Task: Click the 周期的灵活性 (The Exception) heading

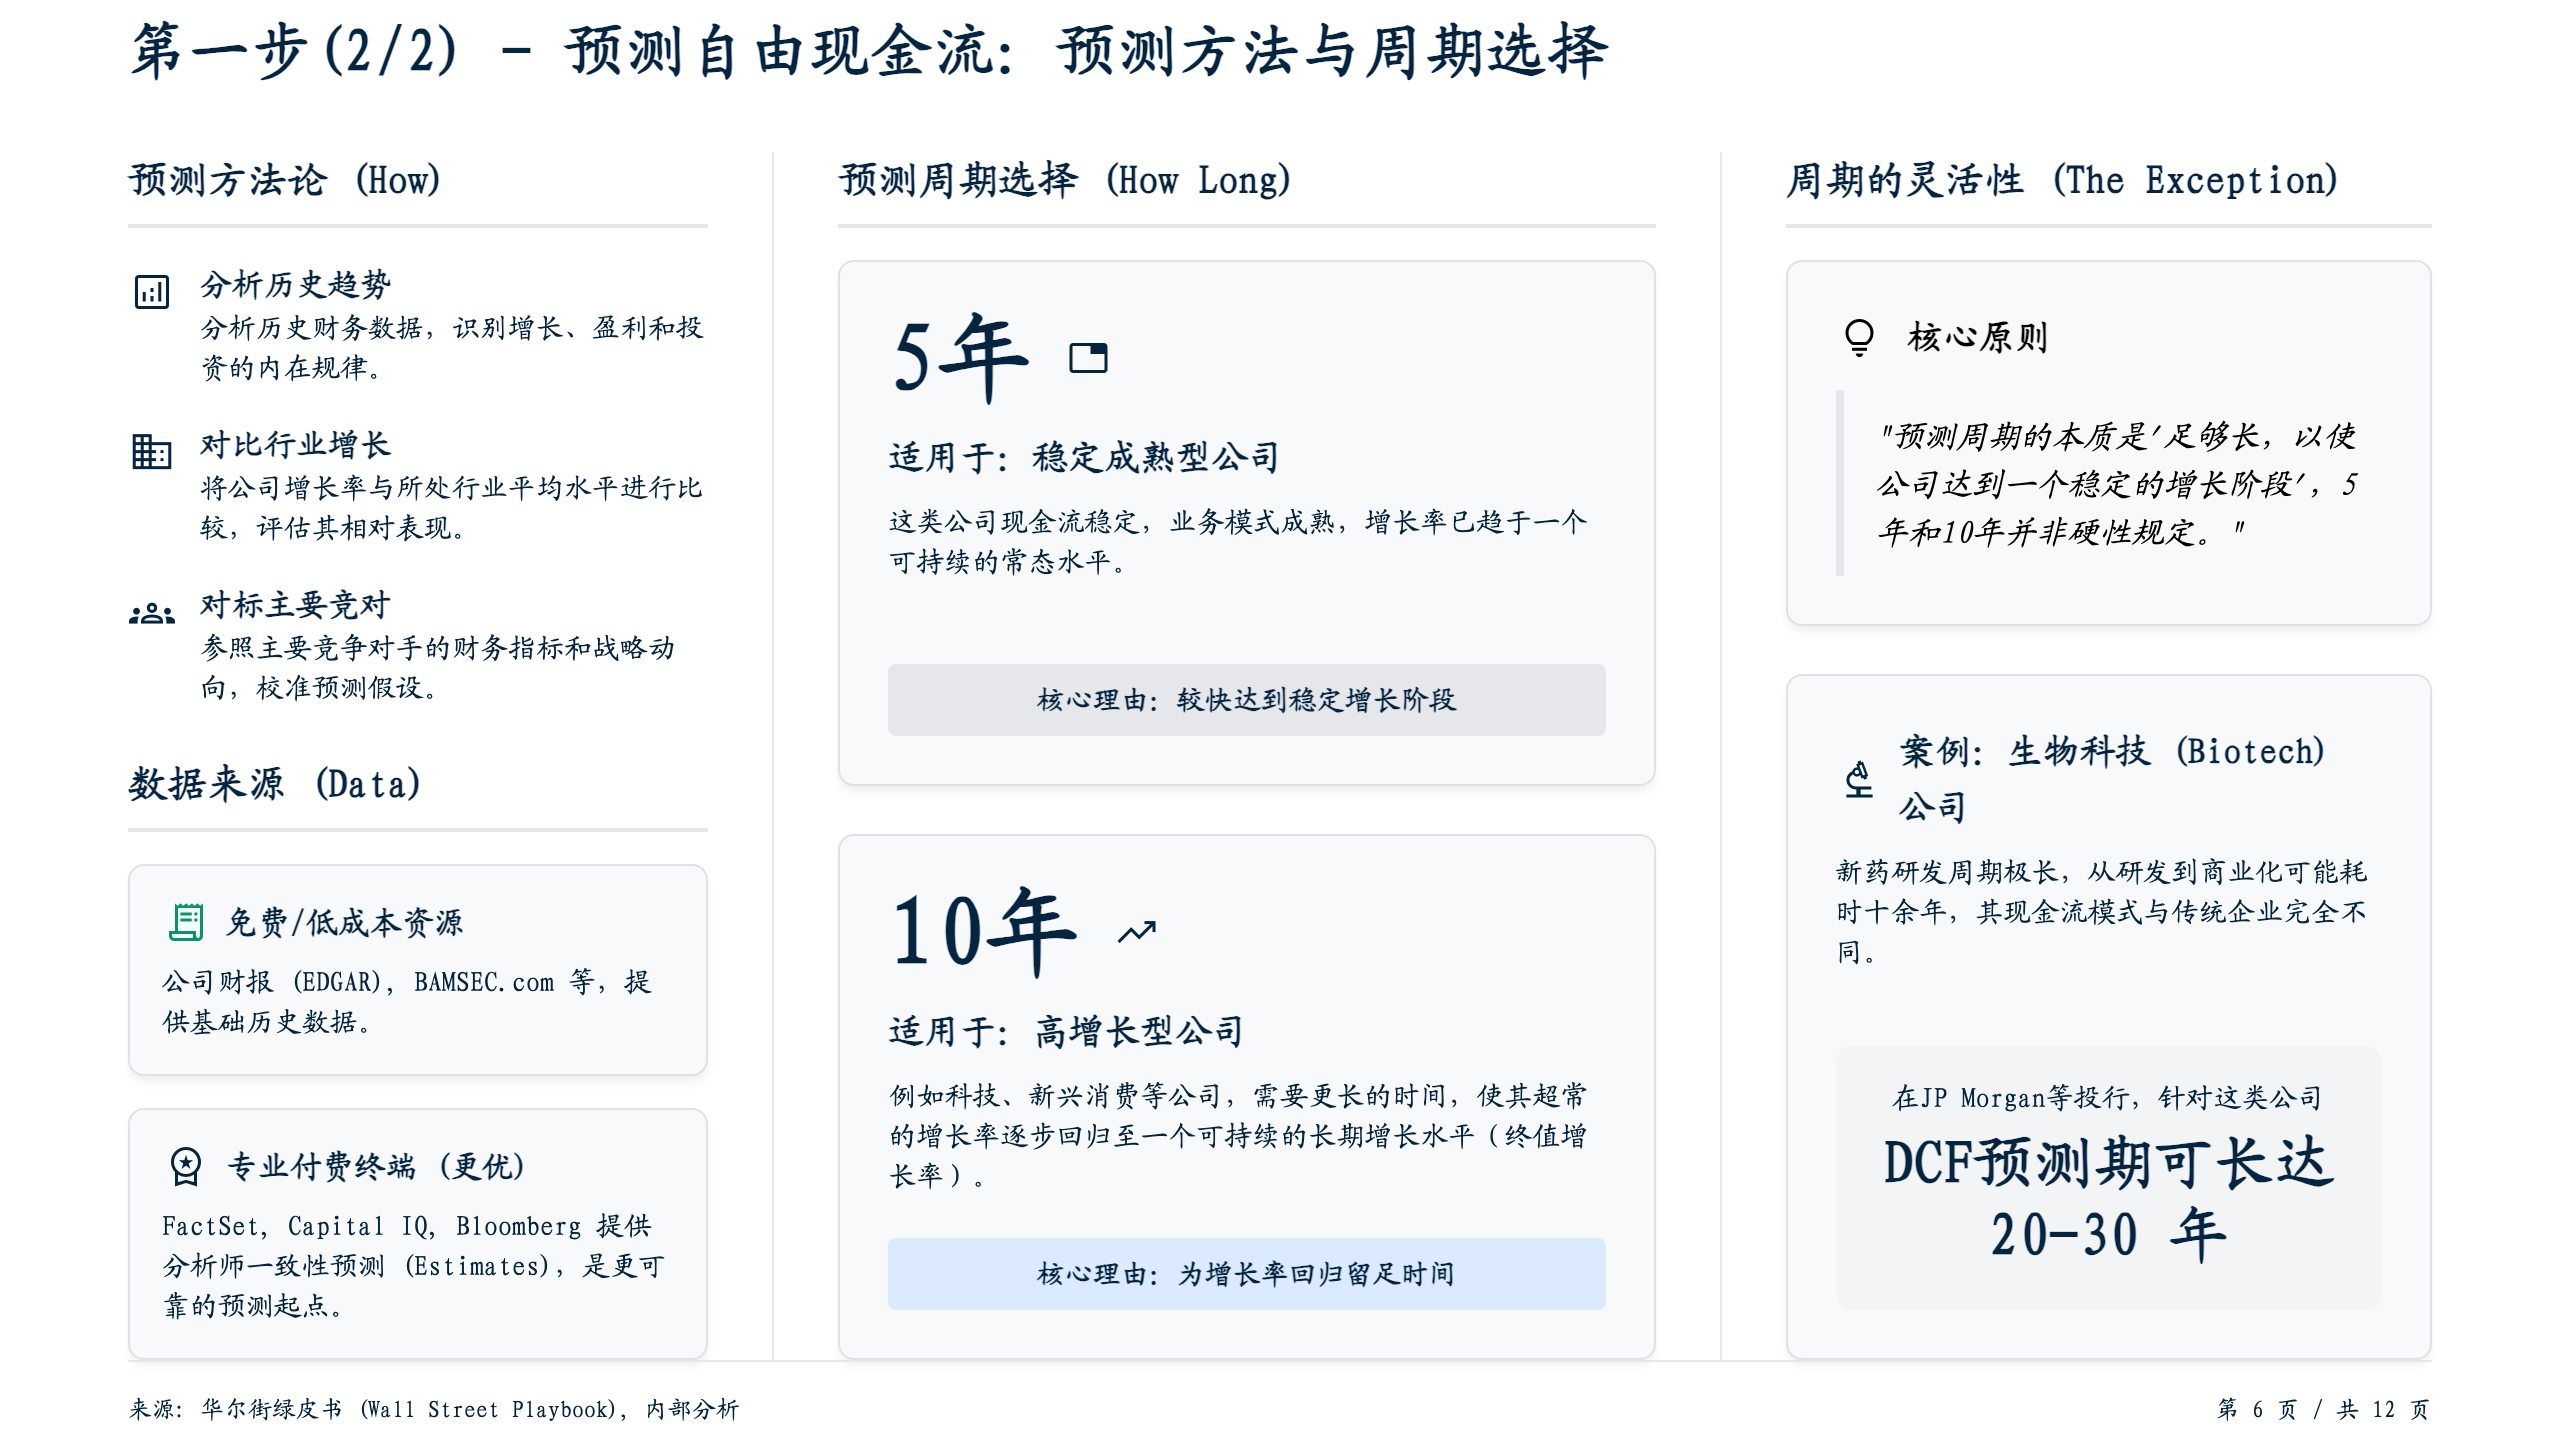Action: pos(2062,181)
